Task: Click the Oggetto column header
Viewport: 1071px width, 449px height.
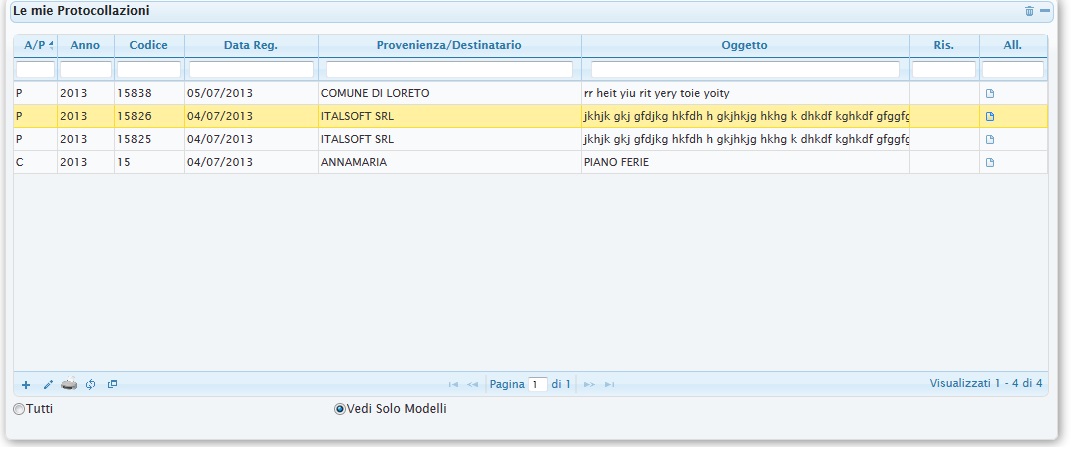Action: tap(744, 45)
